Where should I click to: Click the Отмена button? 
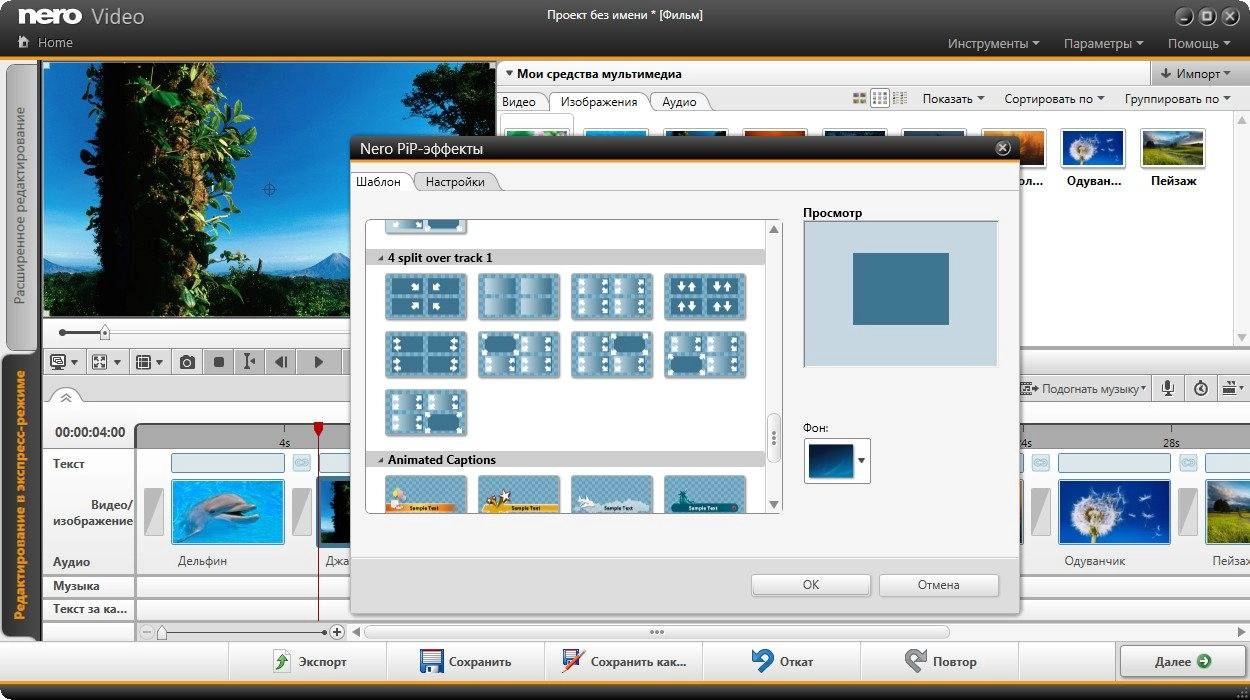coord(938,585)
